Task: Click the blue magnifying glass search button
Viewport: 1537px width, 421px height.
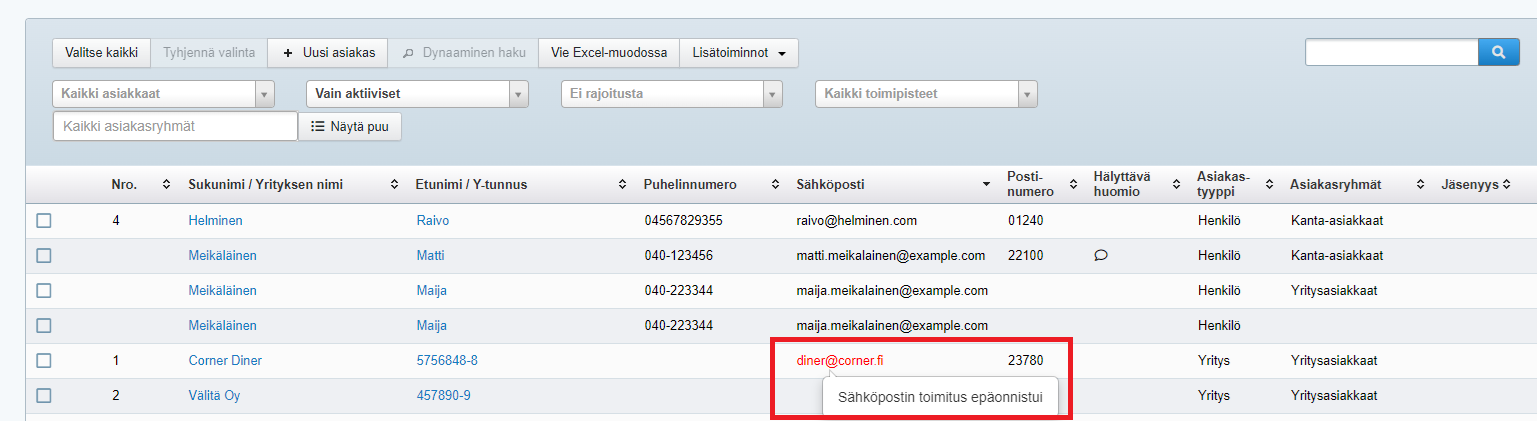Action: pyautogui.click(x=1498, y=52)
